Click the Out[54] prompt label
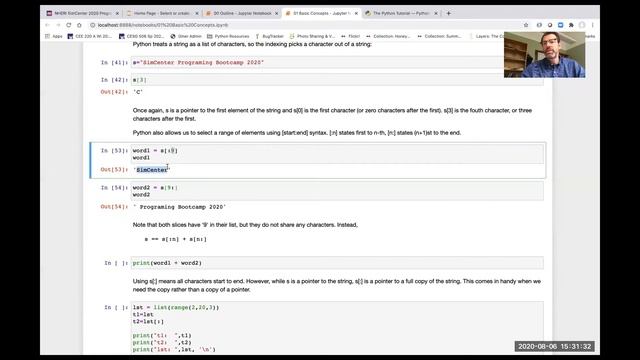Viewport: 640px width, 360px height. coord(114,207)
